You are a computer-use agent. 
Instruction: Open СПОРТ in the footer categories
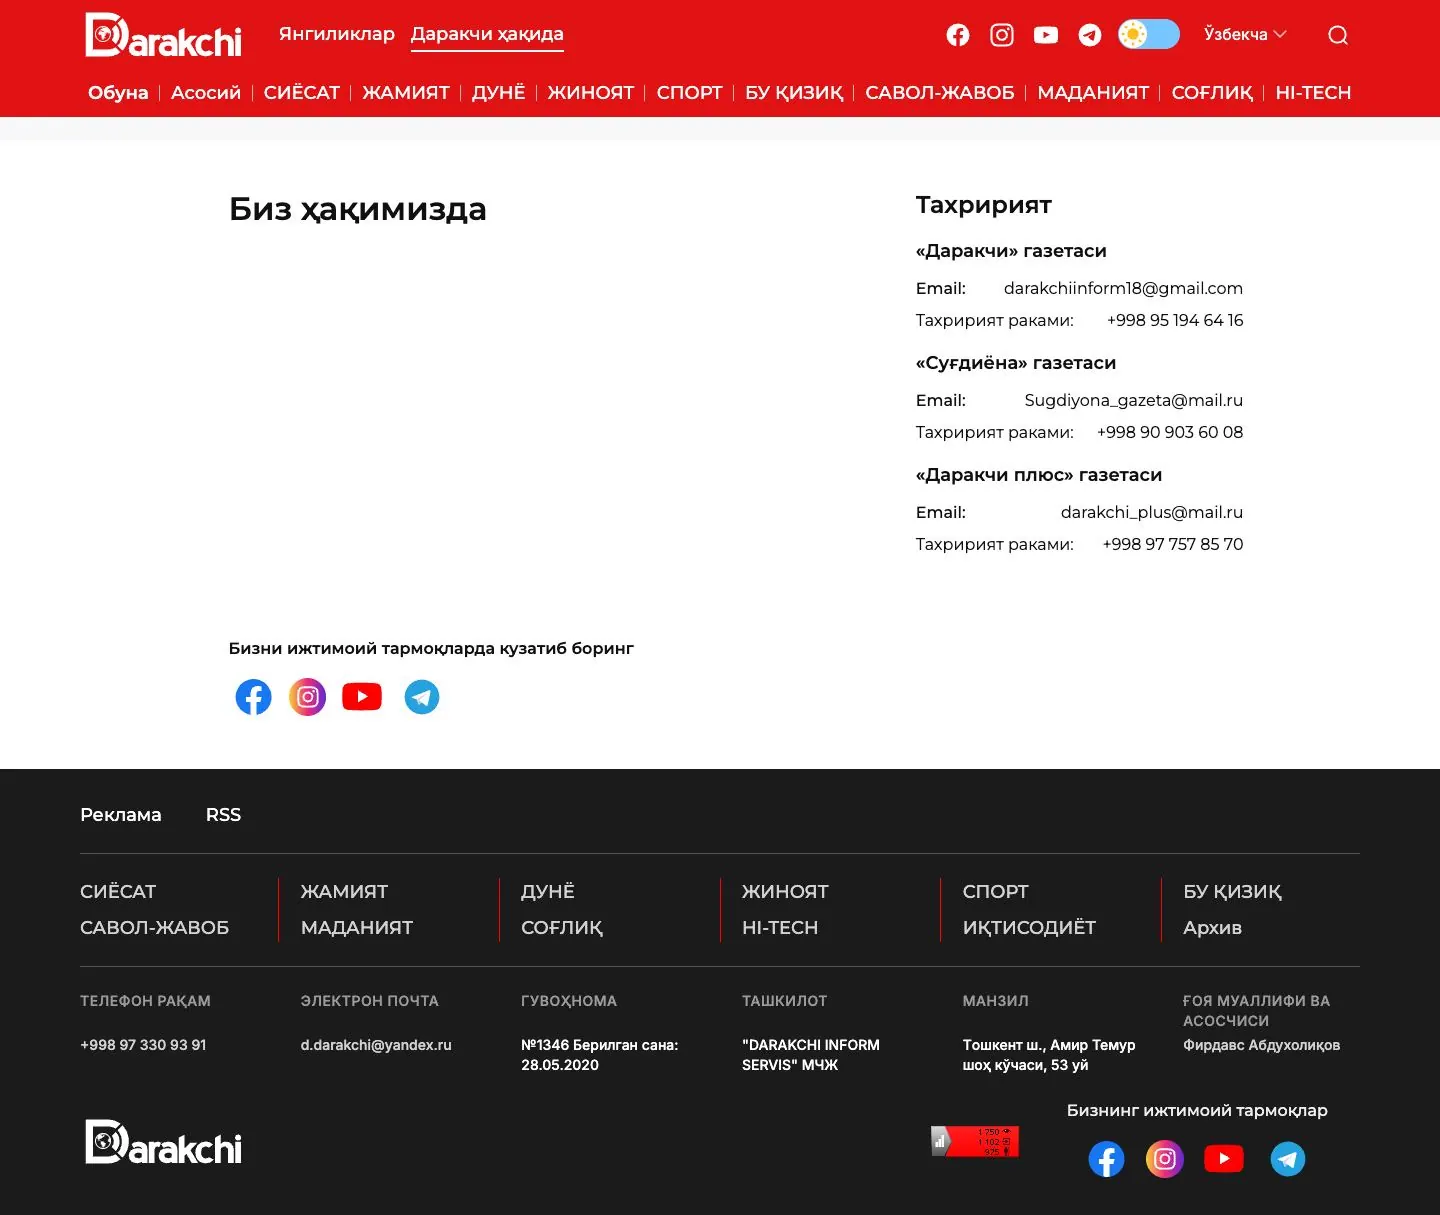996,892
